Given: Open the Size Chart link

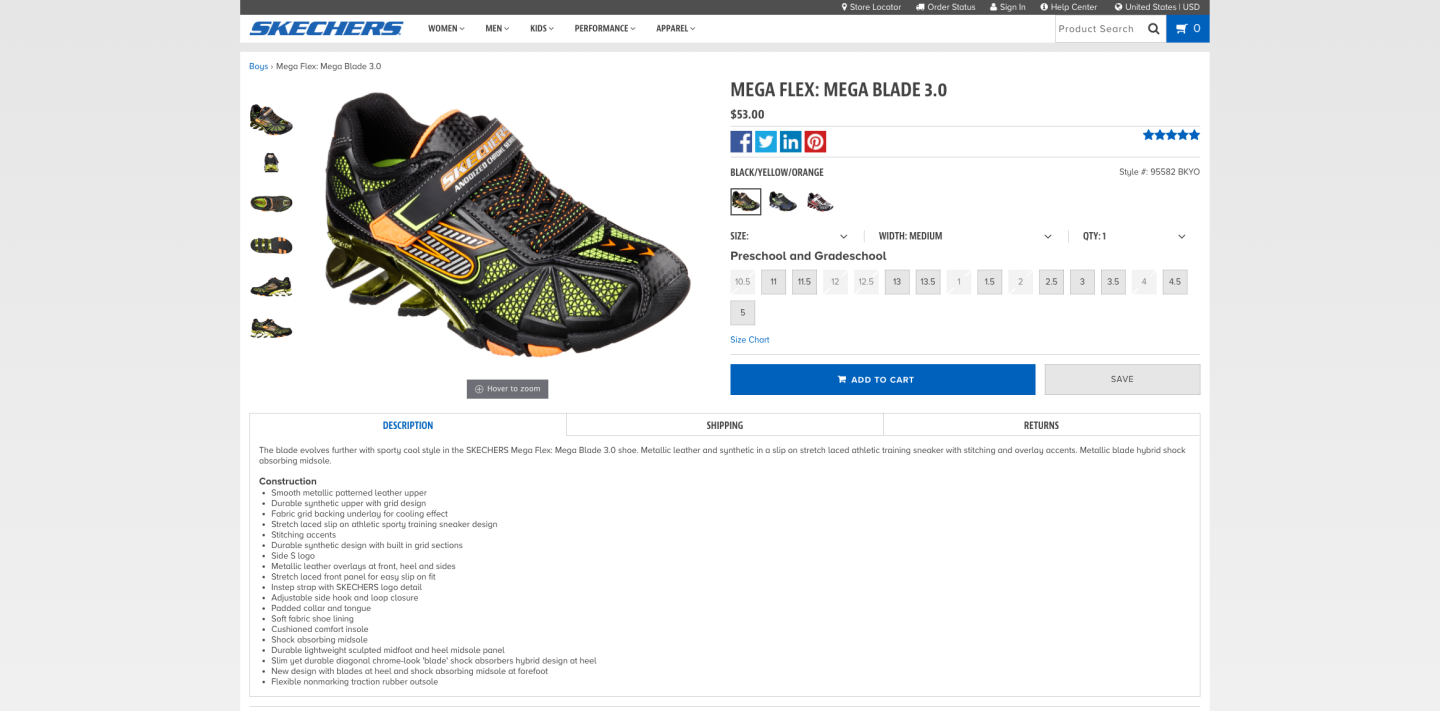Looking at the screenshot, I should coord(750,340).
